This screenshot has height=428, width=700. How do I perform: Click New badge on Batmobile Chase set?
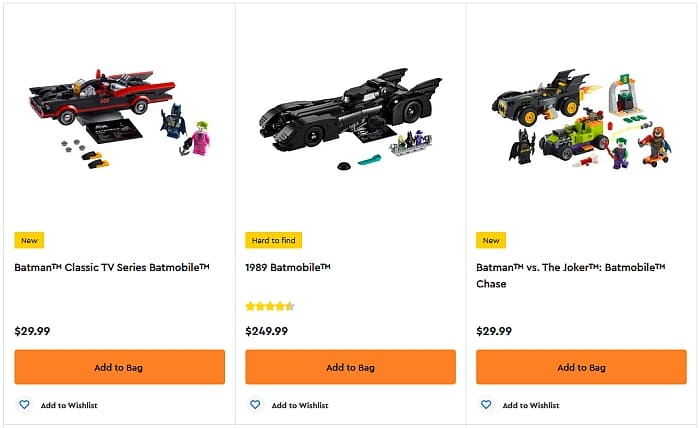(491, 240)
